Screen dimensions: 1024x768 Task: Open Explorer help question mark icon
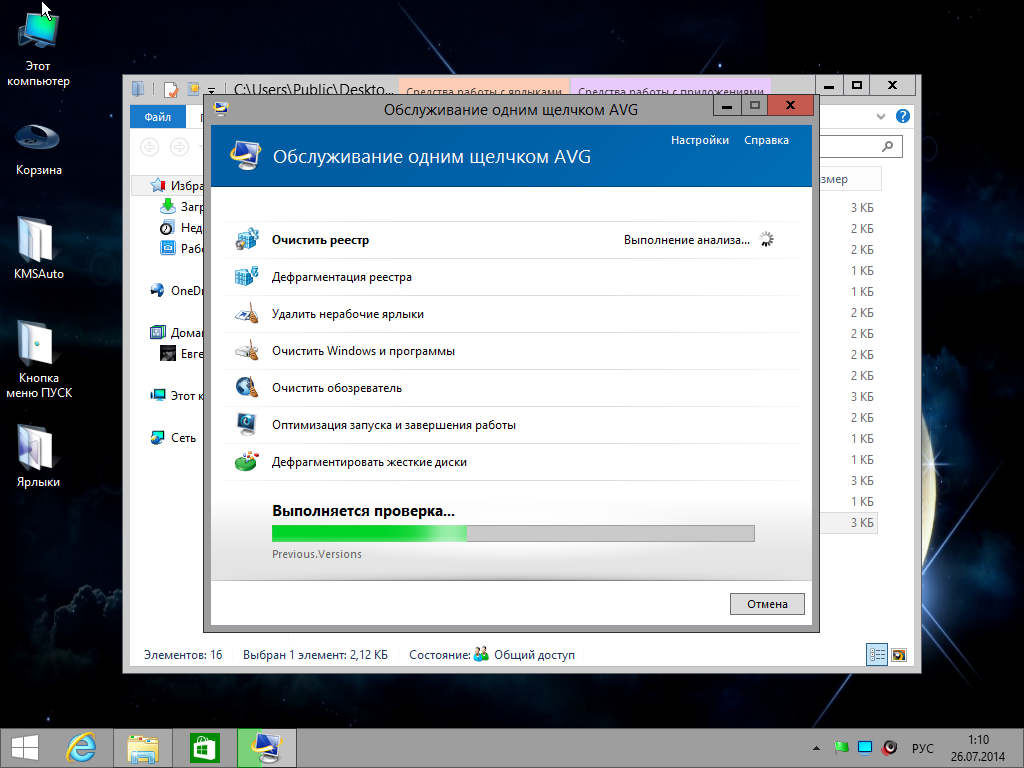click(x=903, y=116)
